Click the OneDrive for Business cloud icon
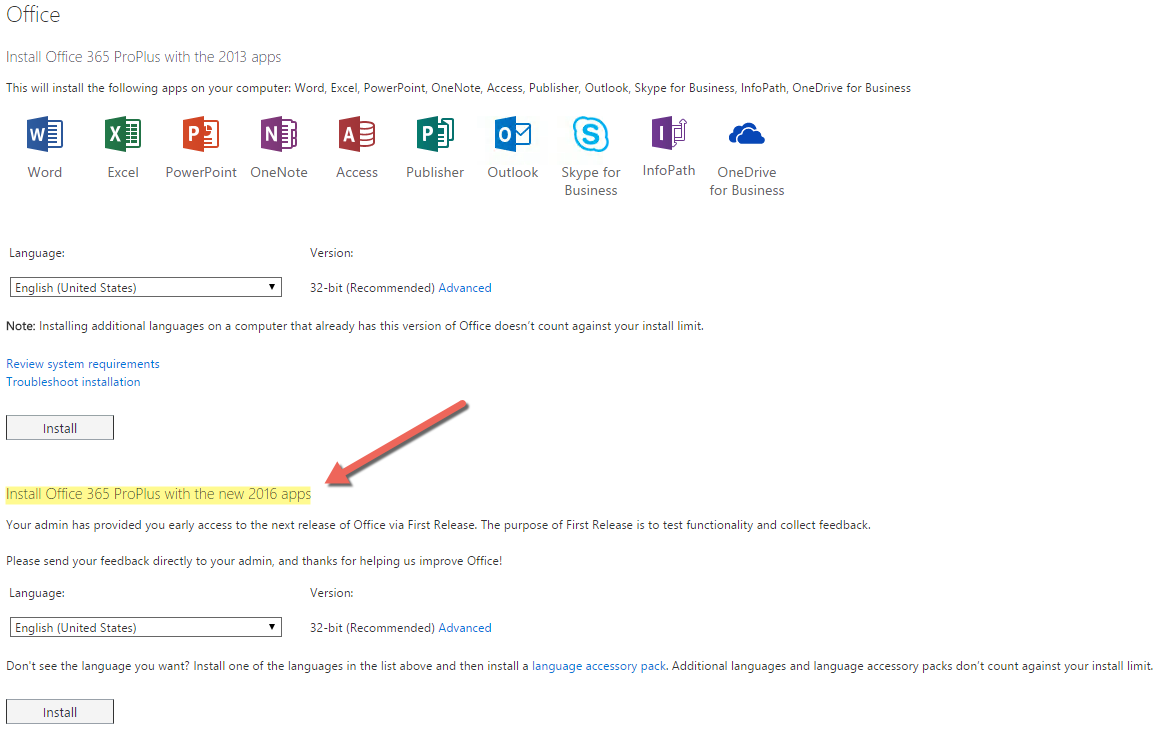This screenshot has height=732, width=1163. pyautogui.click(x=747, y=134)
